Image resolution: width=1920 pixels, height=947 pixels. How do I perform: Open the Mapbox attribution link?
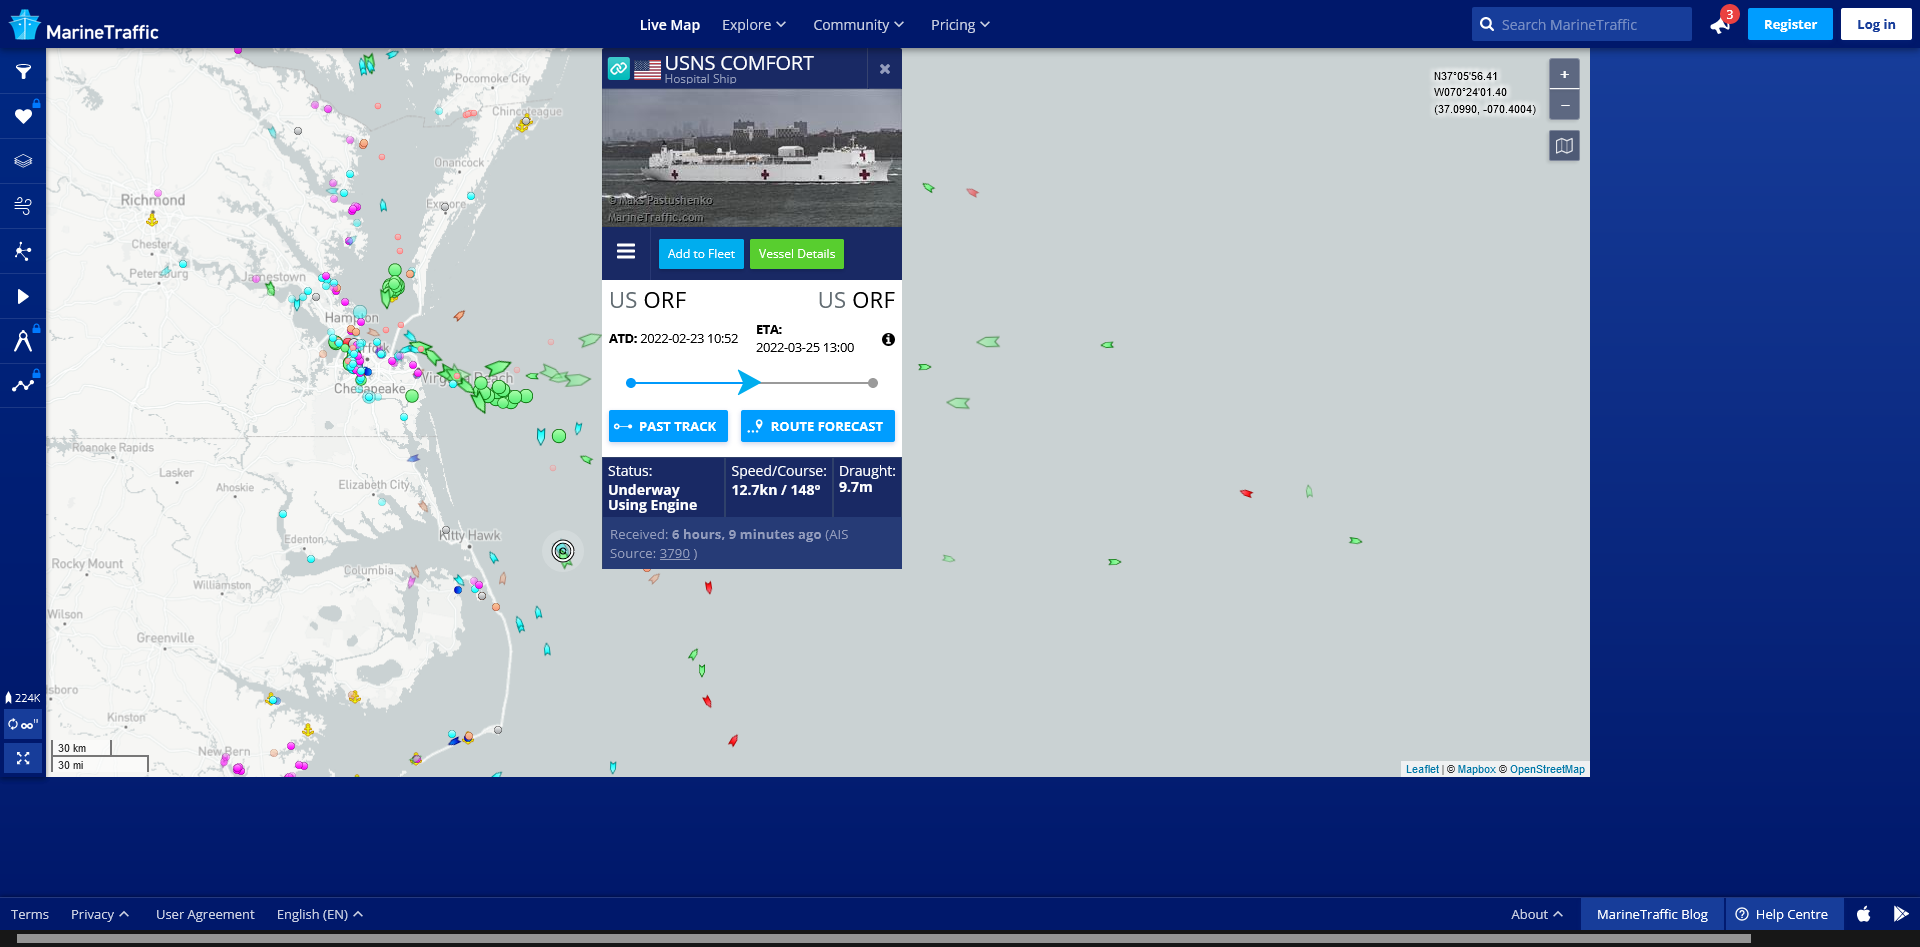tap(1476, 769)
